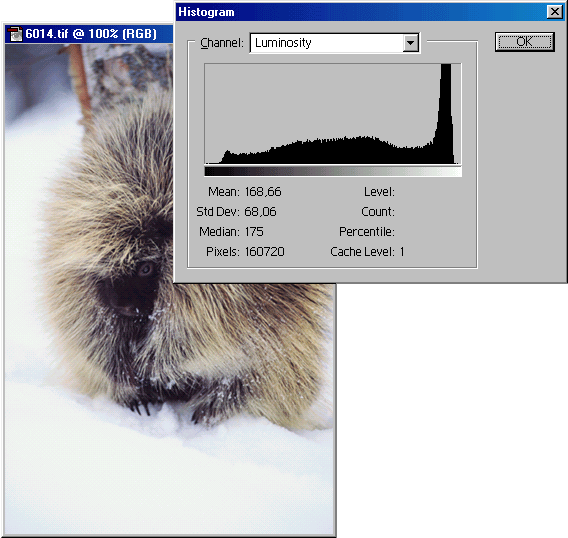Click the Pixels value 160720

click(264, 251)
